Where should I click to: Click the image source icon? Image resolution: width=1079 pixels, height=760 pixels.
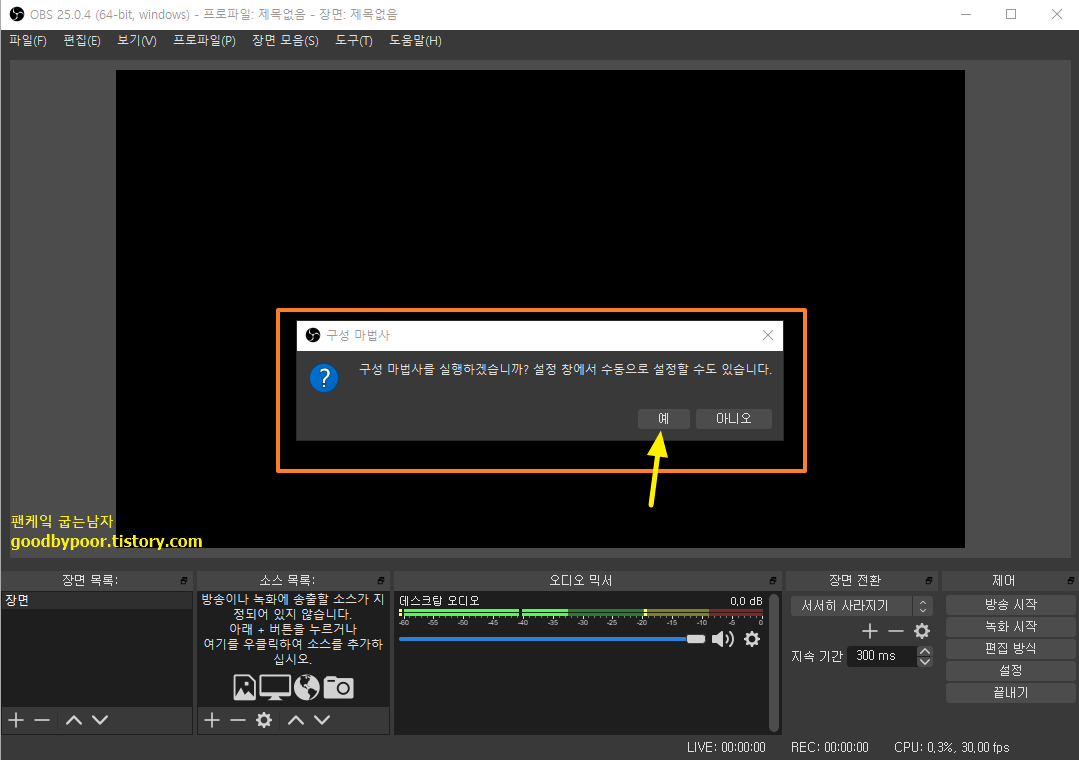pyautogui.click(x=244, y=687)
